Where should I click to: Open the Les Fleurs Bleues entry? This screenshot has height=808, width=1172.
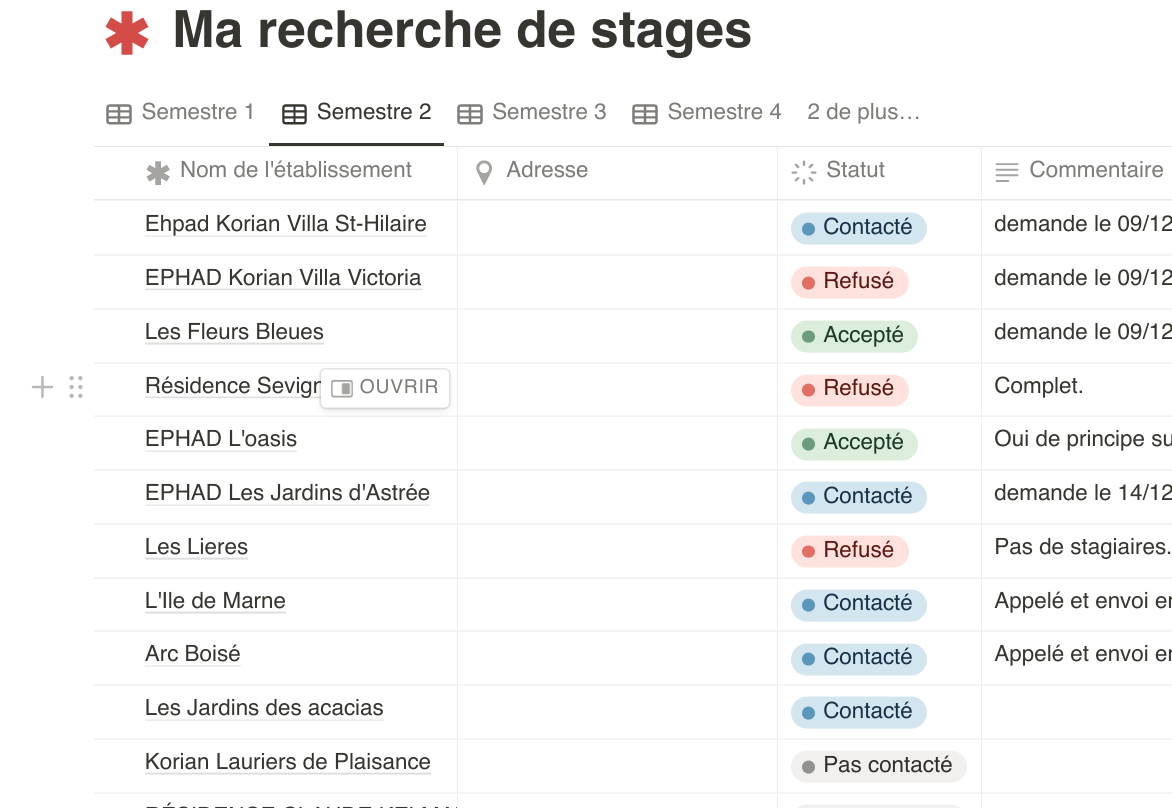(x=234, y=331)
